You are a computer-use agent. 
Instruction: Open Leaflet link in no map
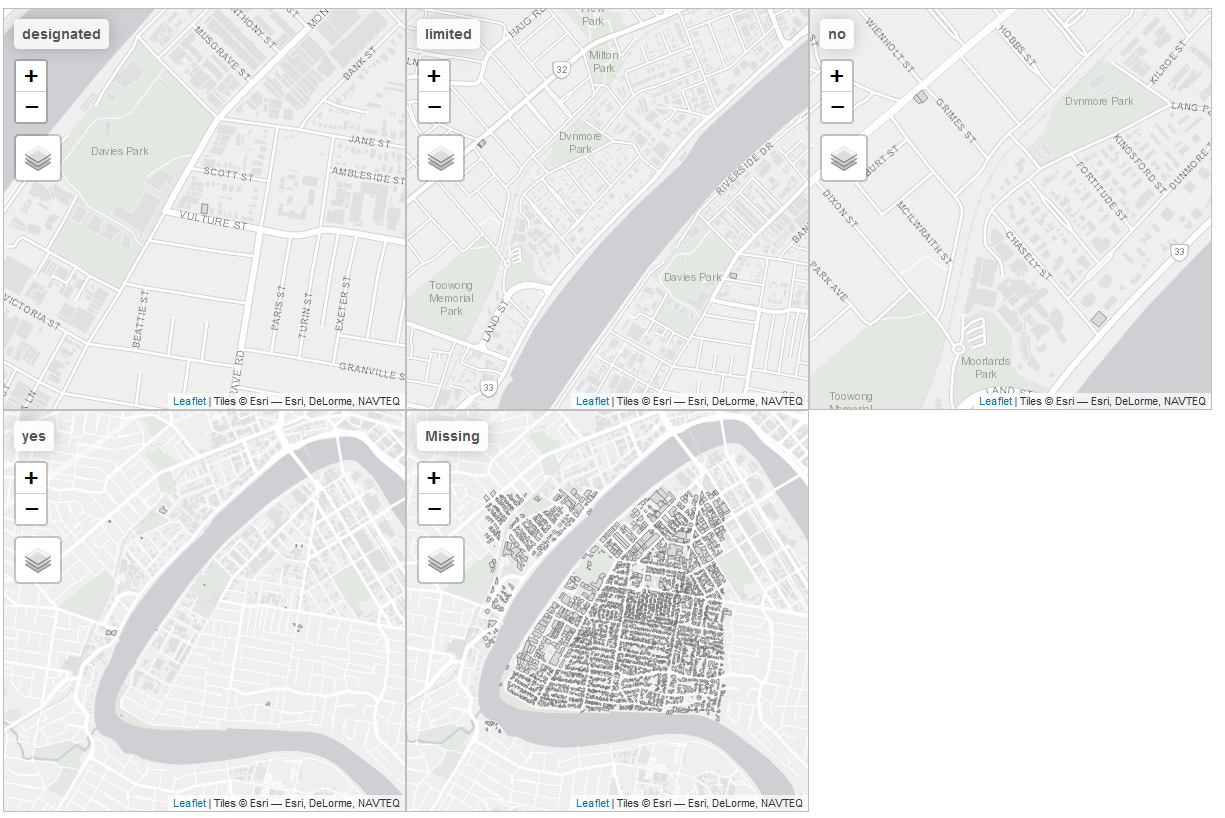995,401
